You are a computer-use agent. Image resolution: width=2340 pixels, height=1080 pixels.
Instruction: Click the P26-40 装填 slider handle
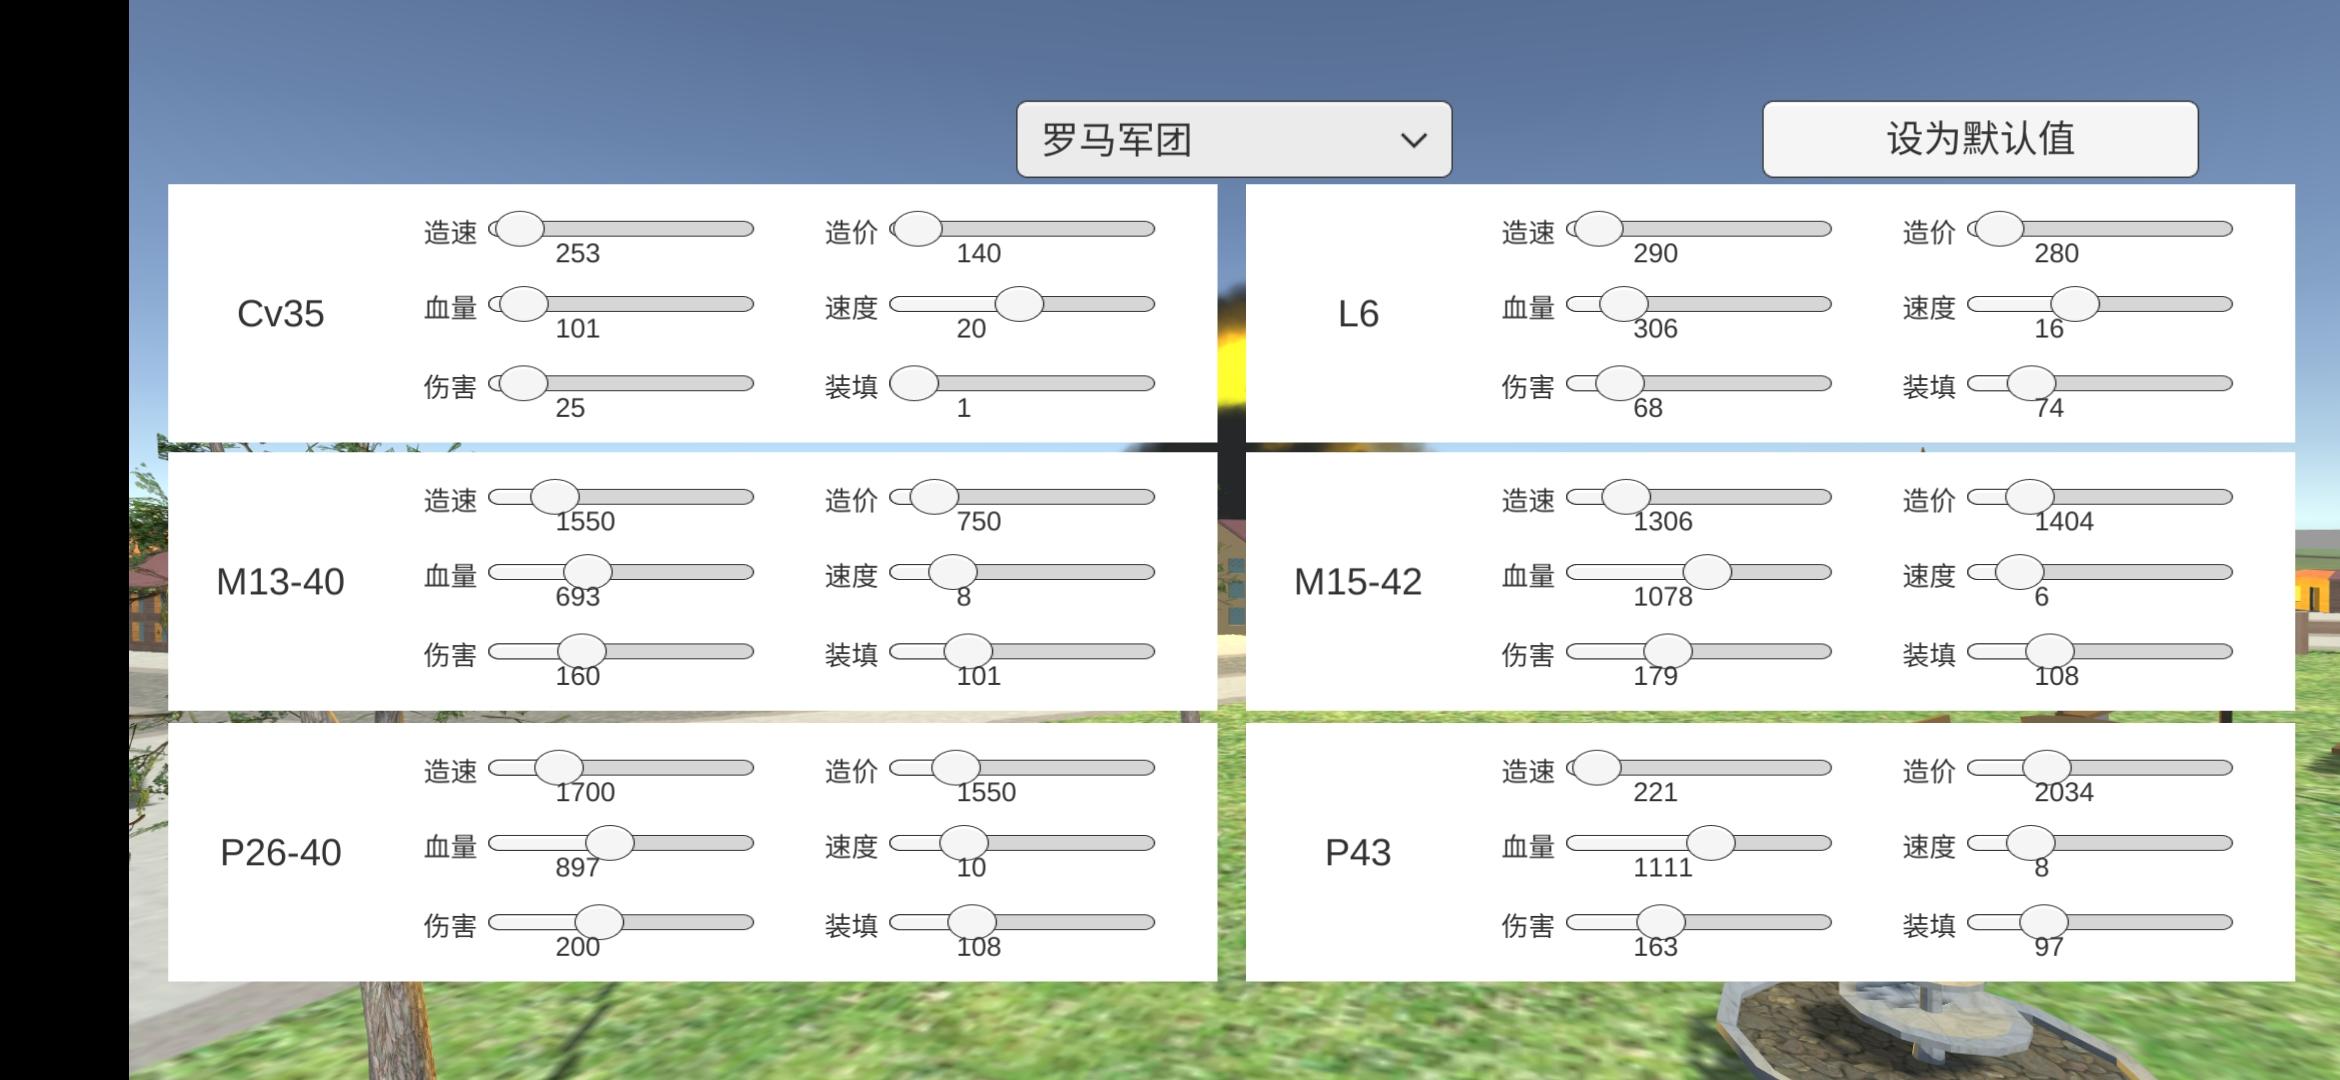pyautogui.click(x=972, y=922)
